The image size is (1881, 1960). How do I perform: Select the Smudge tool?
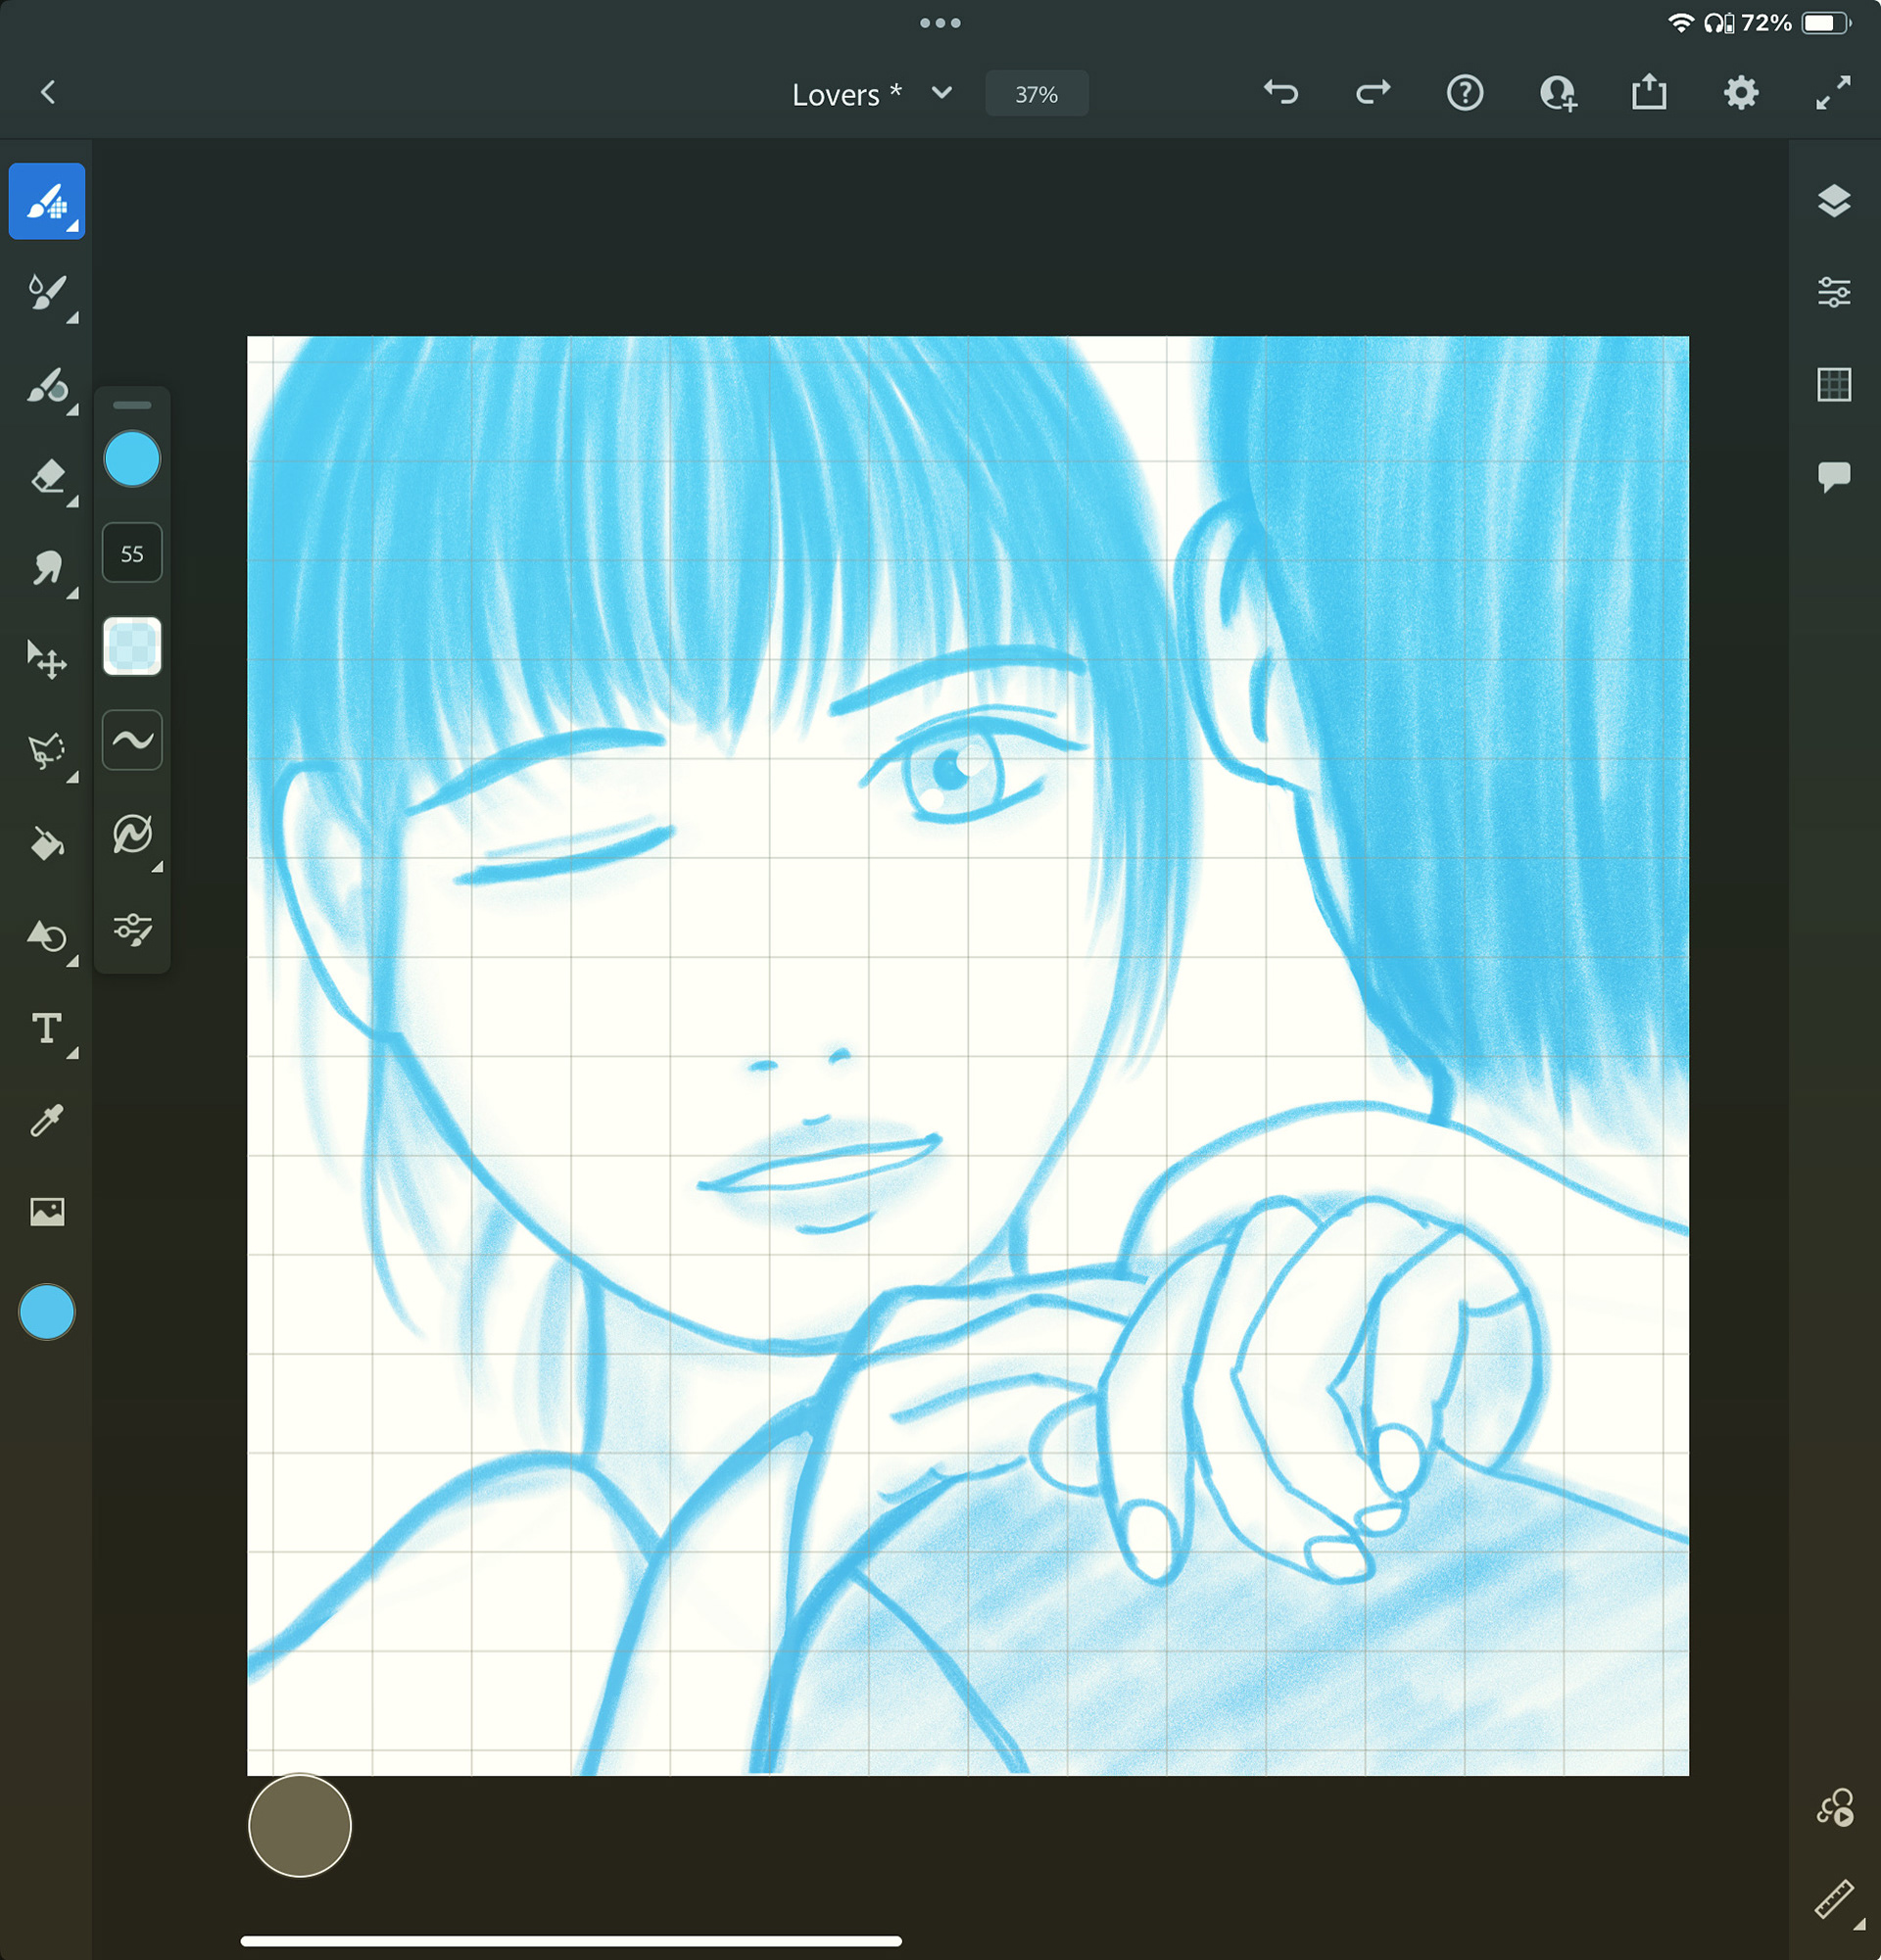[47, 568]
